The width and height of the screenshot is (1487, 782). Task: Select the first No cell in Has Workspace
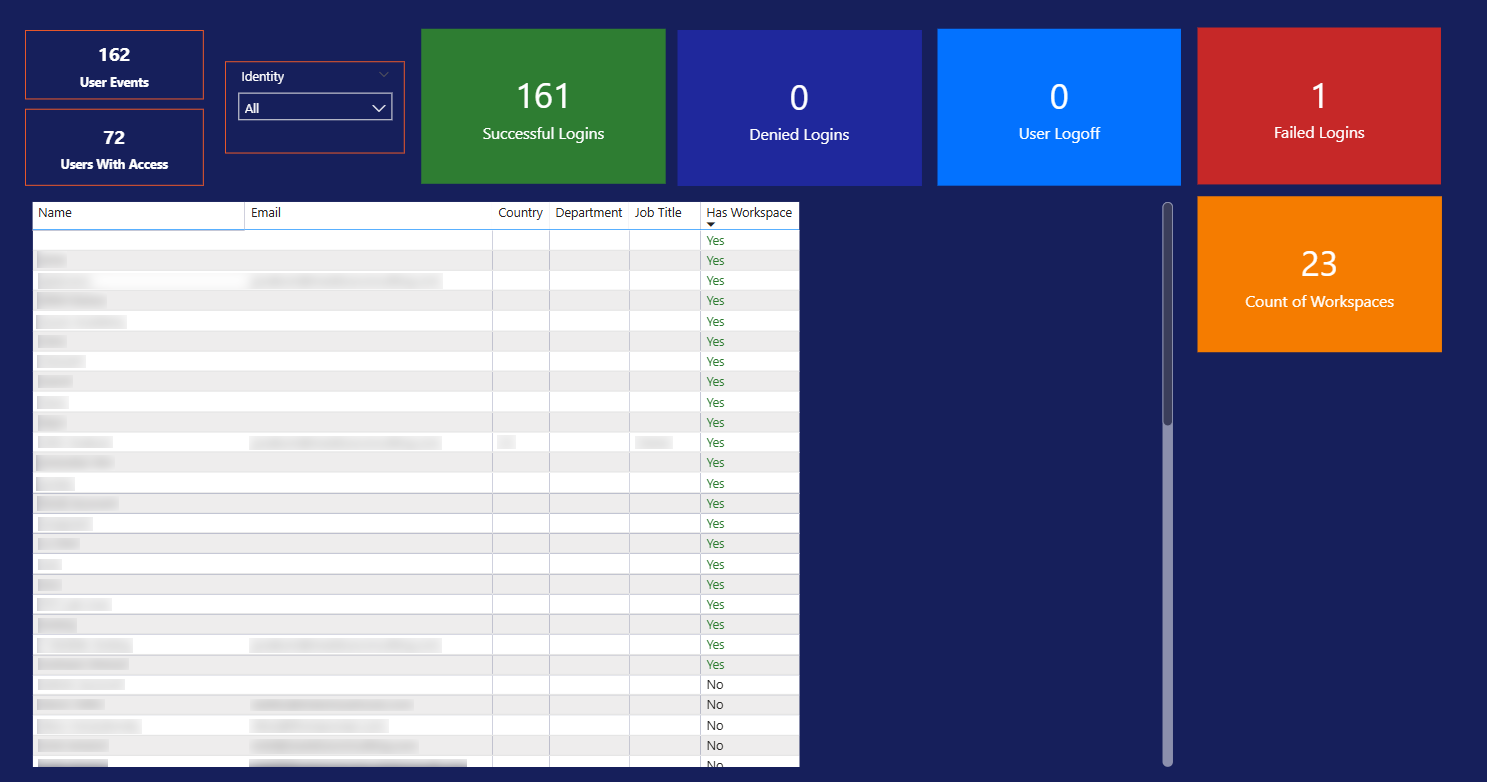(x=715, y=685)
